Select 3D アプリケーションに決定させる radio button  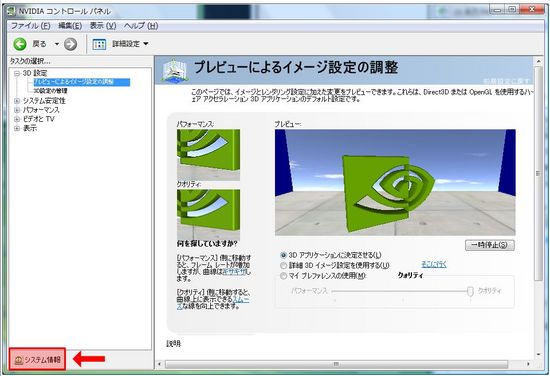pos(283,255)
